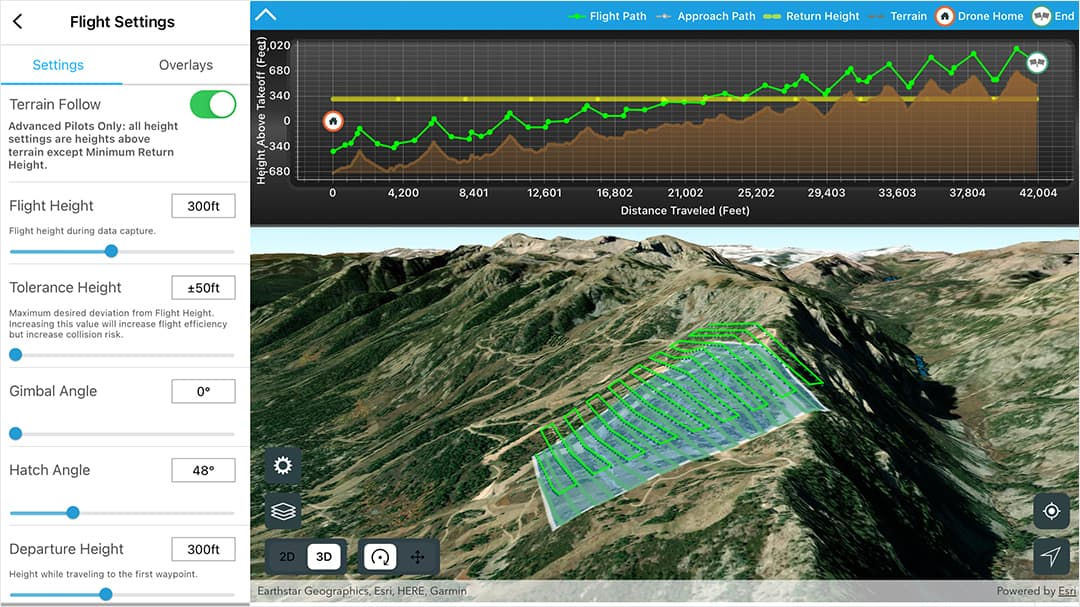Open the map settings gear icon
This screenshot has width=1080, height=607.
[x=283, y=465]
